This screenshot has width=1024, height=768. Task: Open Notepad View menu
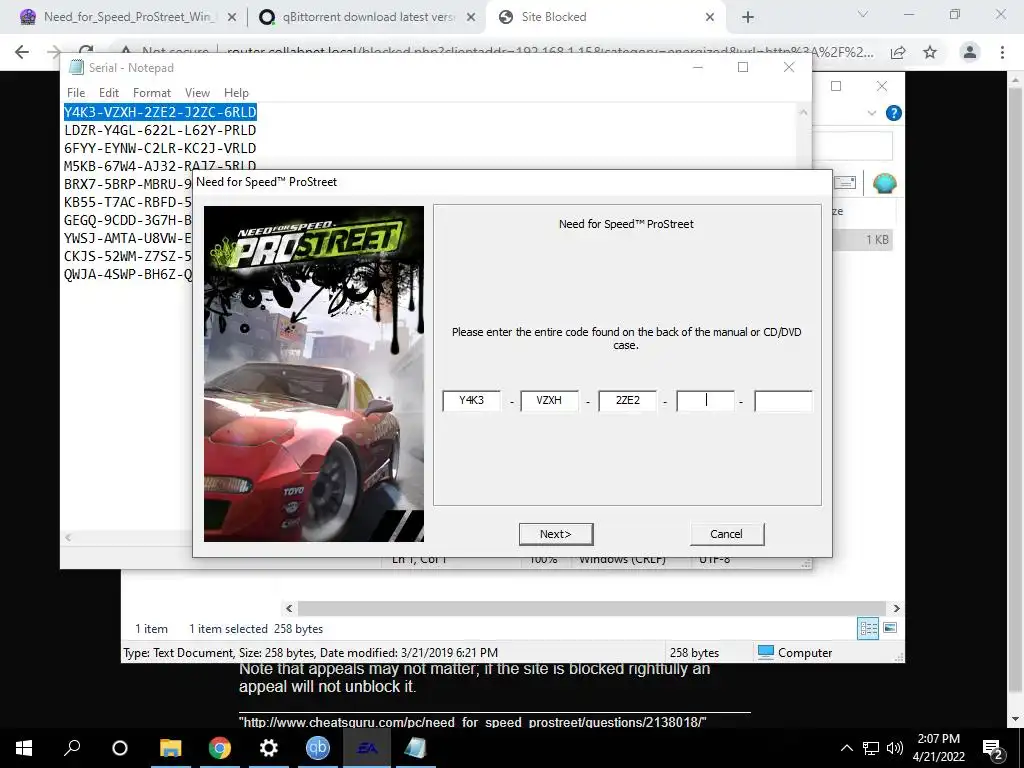(x=197, y=93)
